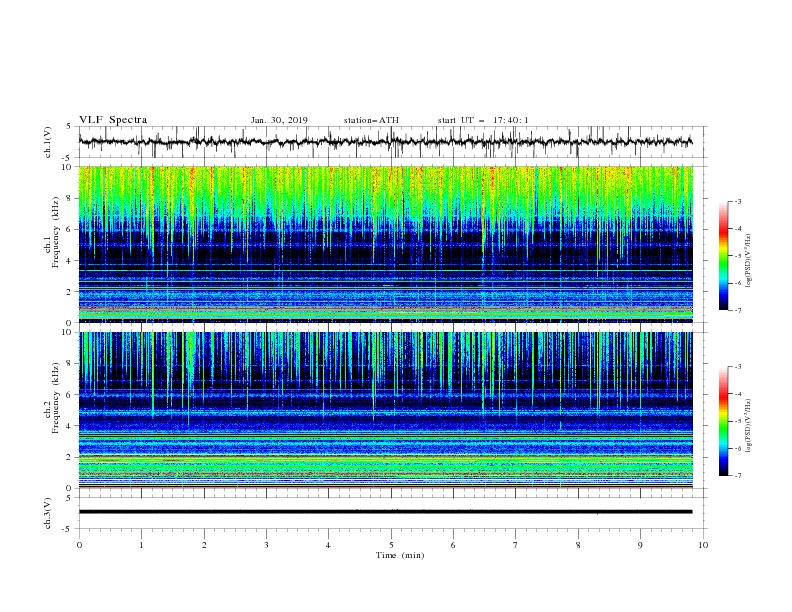Click the bottom time axis tick label "5"

click(391, 545)
